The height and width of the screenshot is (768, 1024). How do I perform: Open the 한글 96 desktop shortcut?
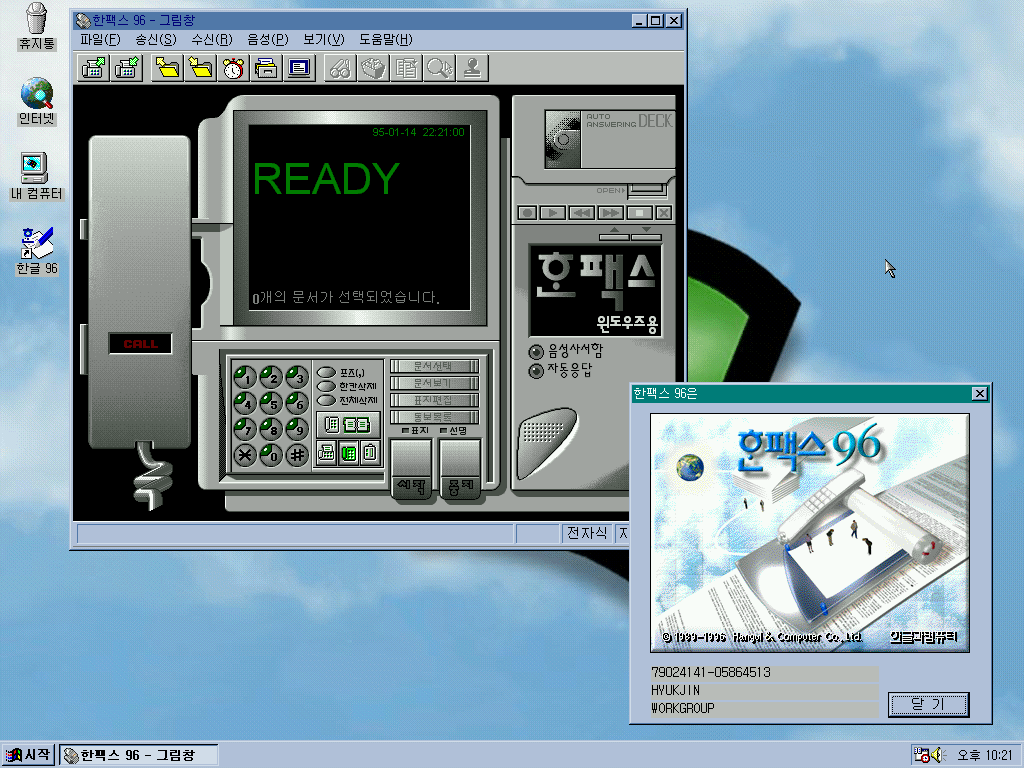(x=37, y=251)
